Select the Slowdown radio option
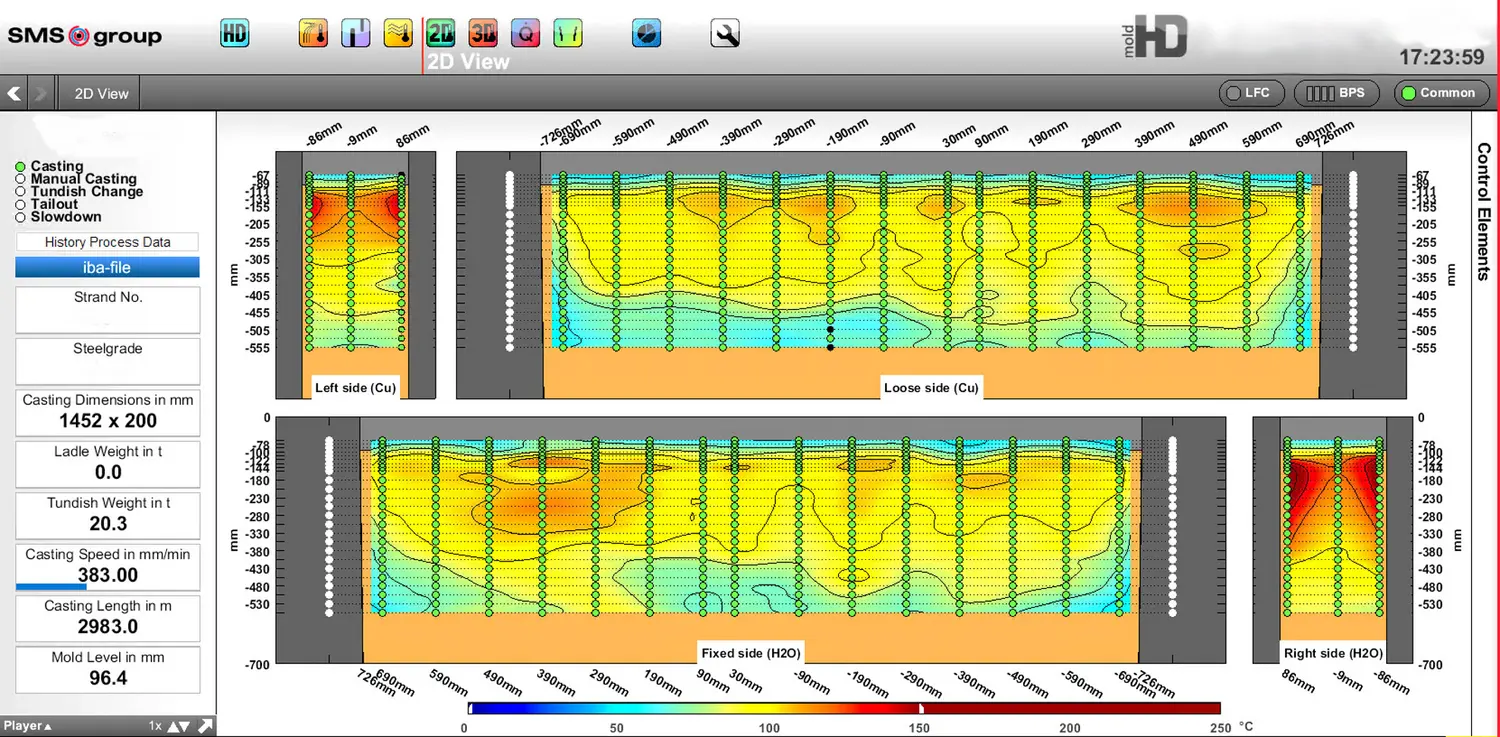The image size is (1500, 737). pyautogui.click(x=21, y=217)
